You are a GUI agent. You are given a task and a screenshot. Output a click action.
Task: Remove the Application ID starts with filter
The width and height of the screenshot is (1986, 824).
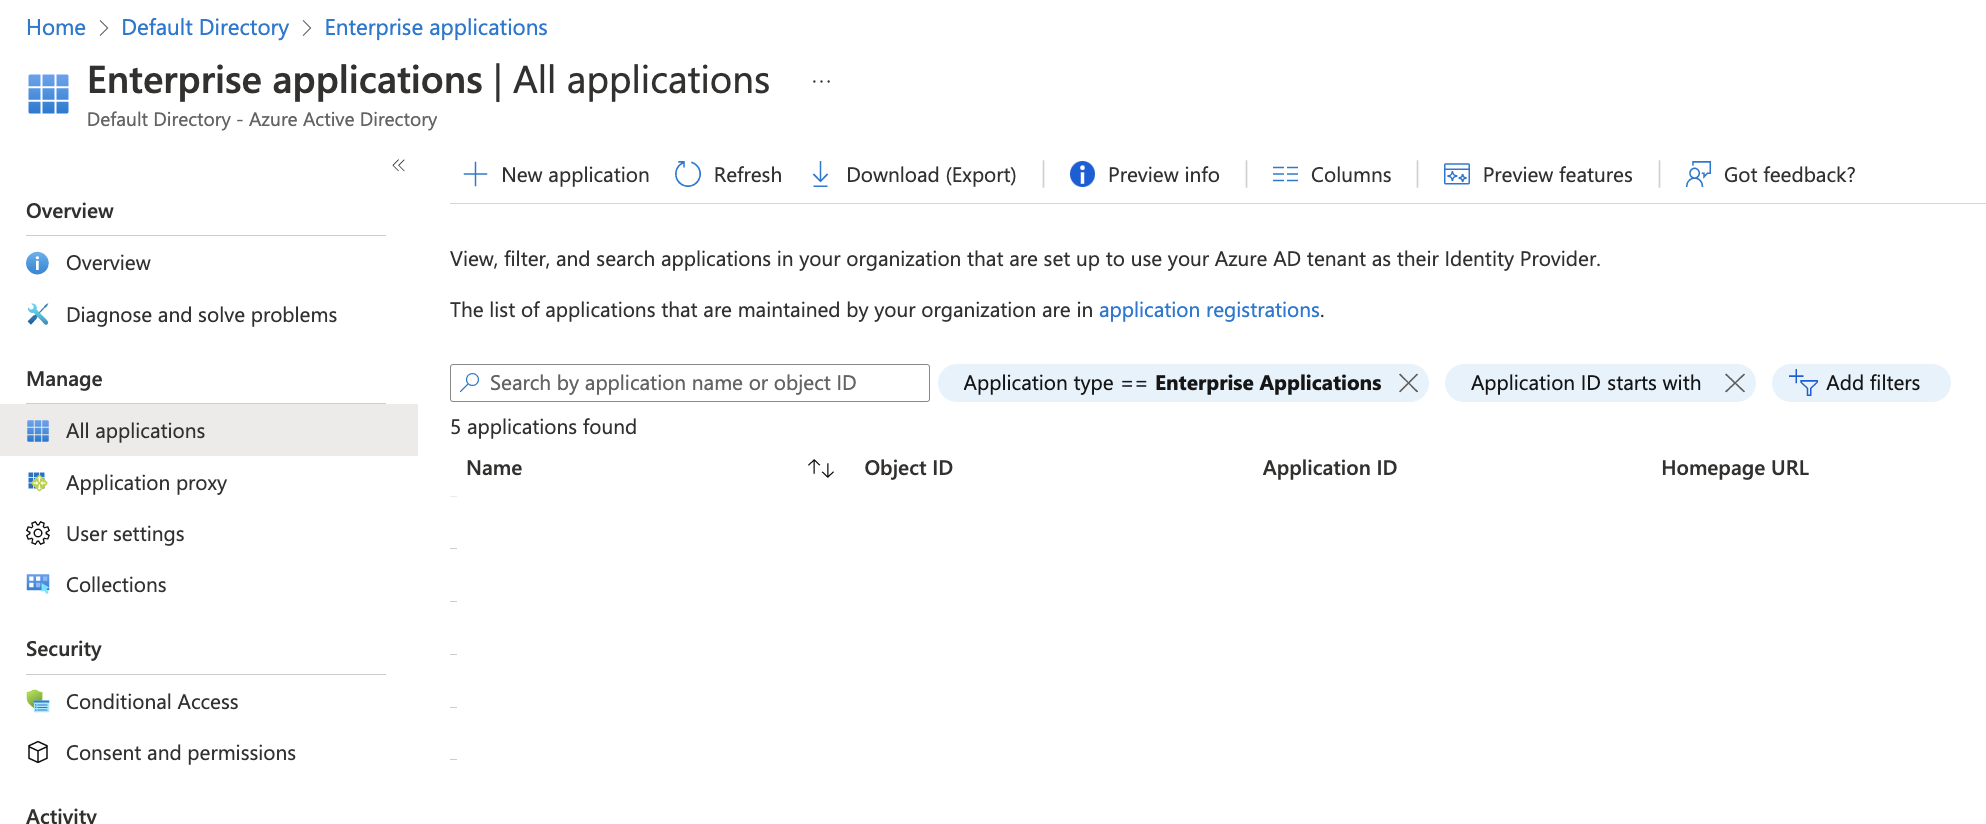(x=1735, y=383)
